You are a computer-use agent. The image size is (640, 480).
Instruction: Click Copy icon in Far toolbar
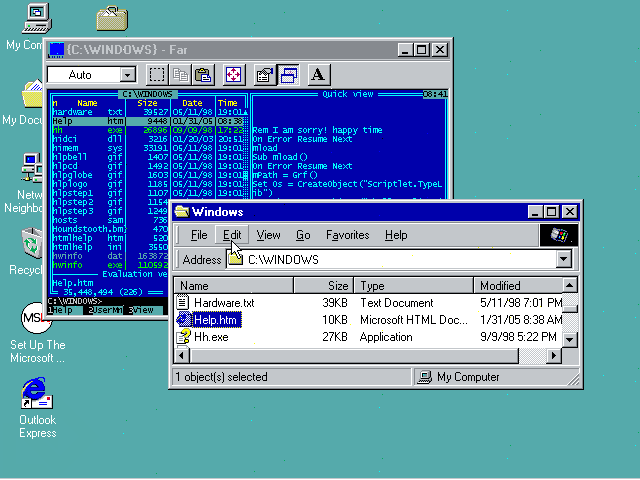tap(180, 75)
